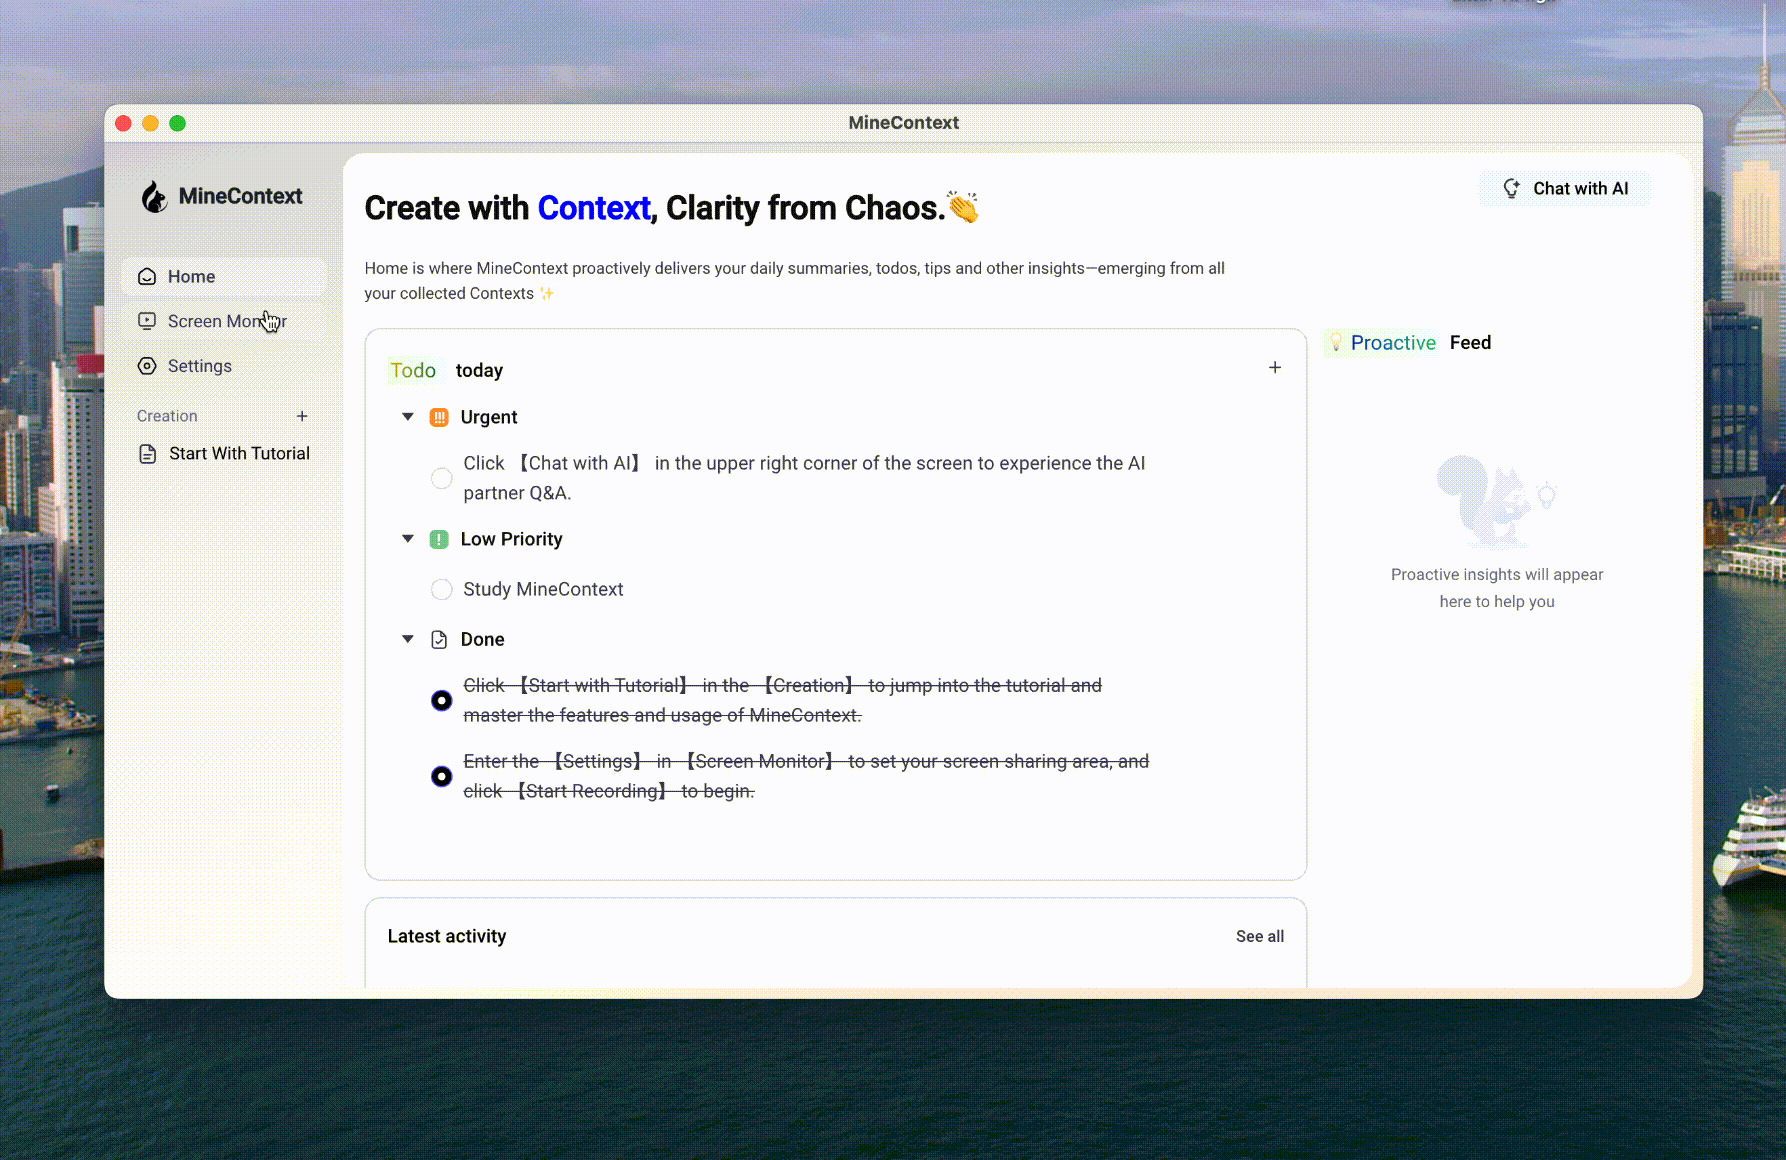Add new creation with plus icon
The height and width of the screenshot is (1160, 1786).
click(302, 416)
